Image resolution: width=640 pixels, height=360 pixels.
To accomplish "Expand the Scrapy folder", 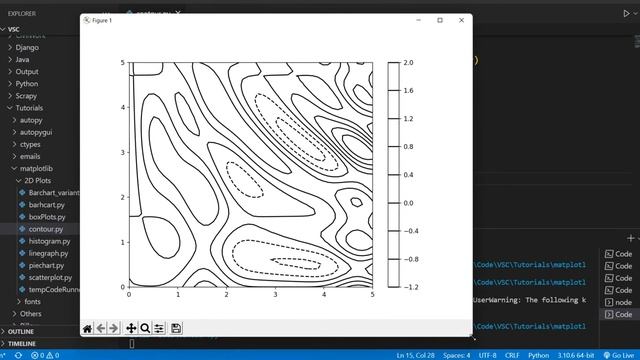I will (10, 96).
